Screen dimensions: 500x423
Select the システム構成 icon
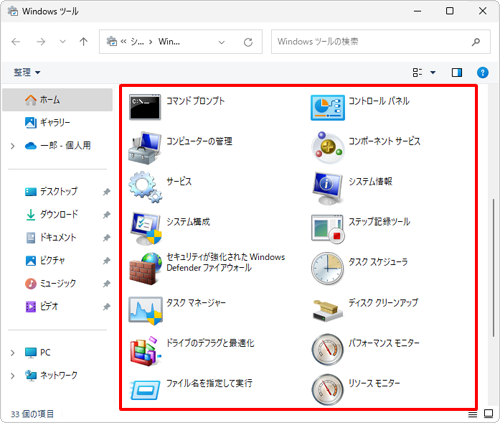(146, 229)
